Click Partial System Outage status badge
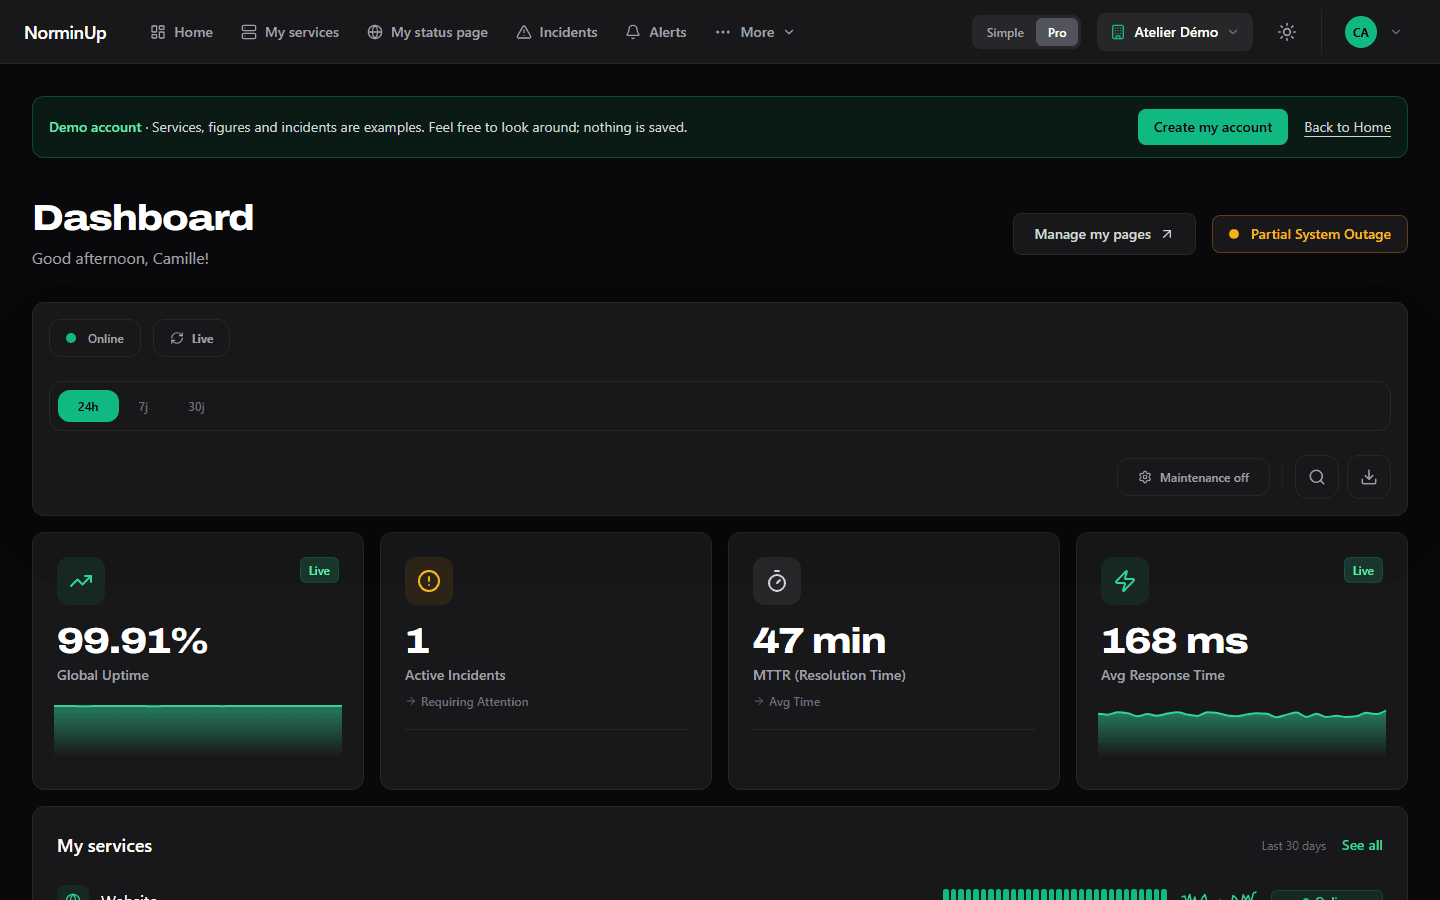This screenshot has width=1440, height=900. (x=1310, y=234)
